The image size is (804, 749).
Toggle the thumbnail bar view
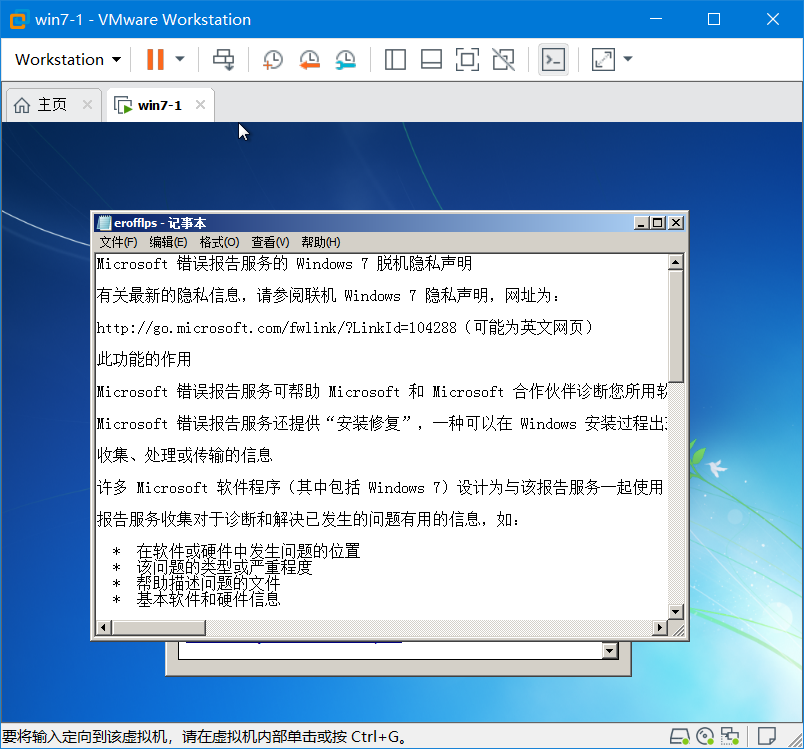click(x=431, y=59)
